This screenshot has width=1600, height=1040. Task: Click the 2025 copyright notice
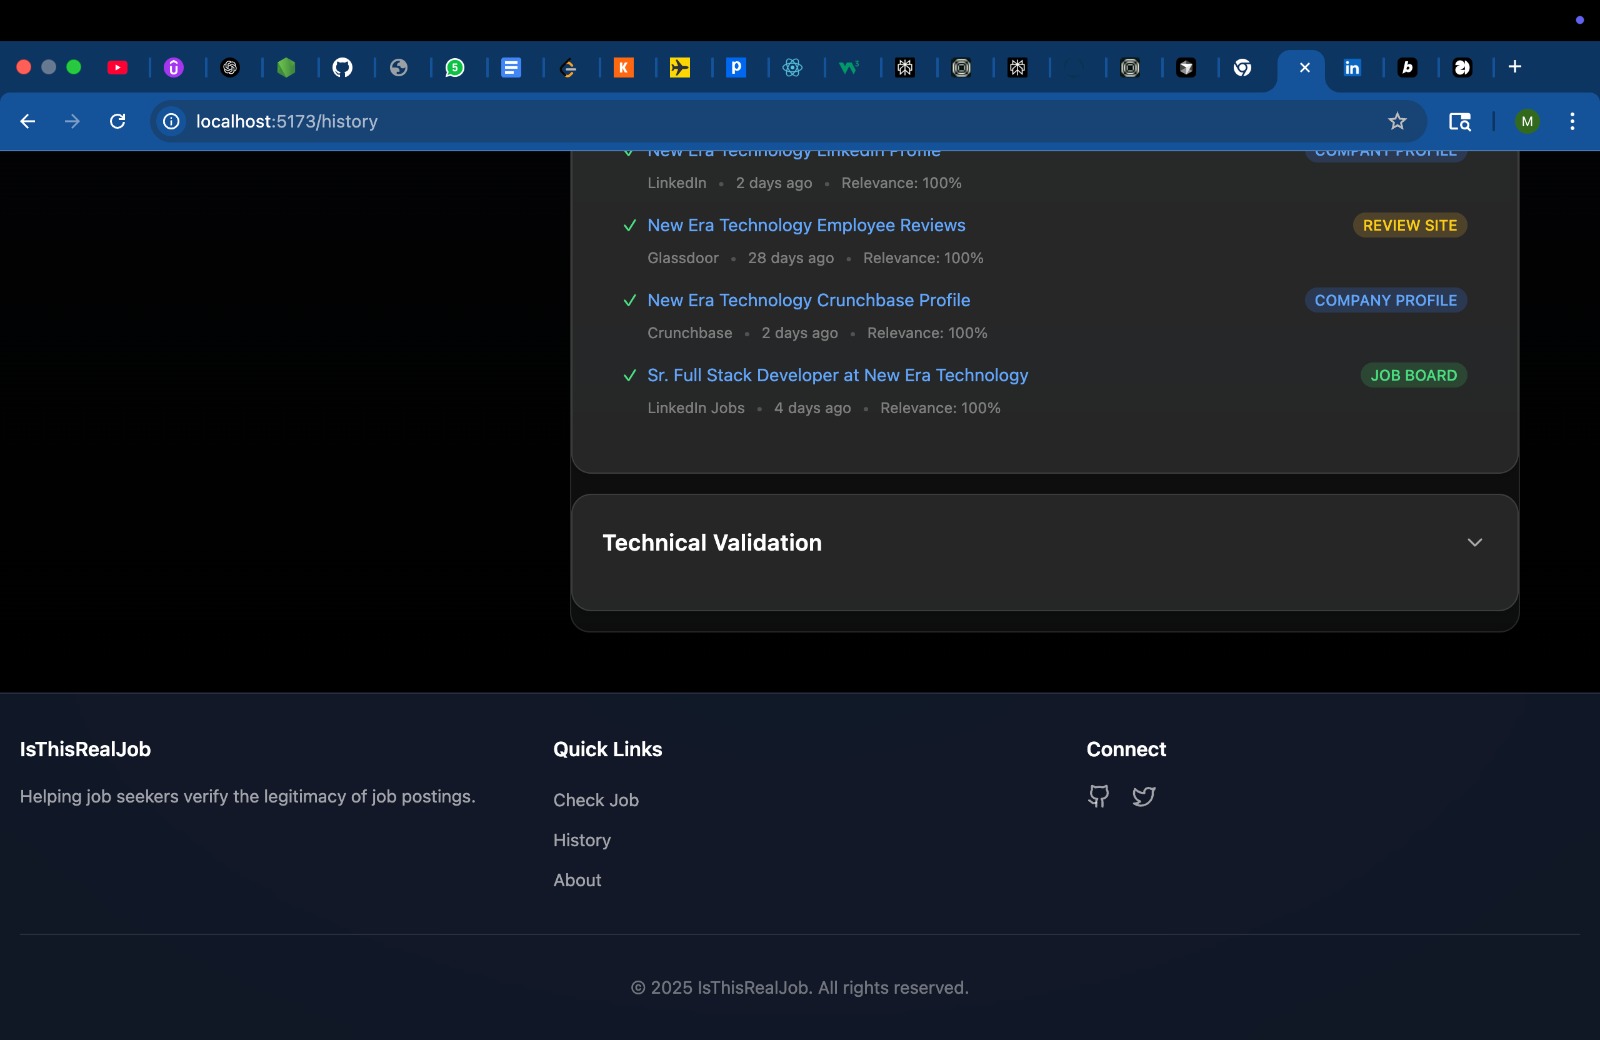tap(800, 988)
